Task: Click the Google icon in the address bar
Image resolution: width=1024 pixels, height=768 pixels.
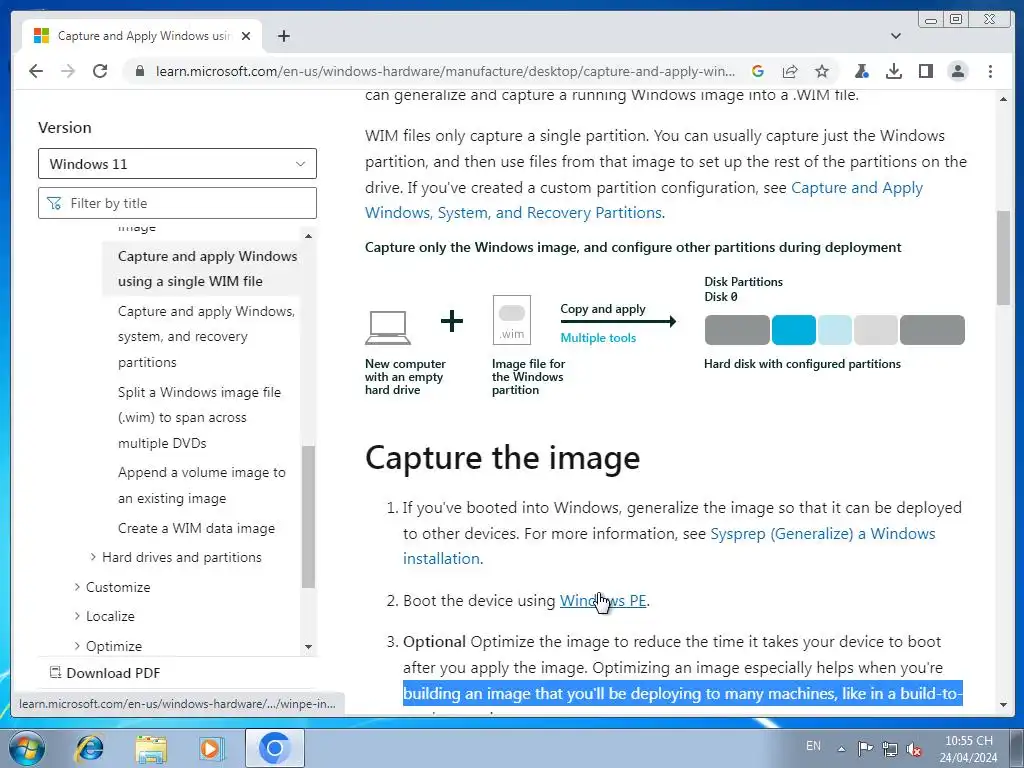Action: point(758,71)
